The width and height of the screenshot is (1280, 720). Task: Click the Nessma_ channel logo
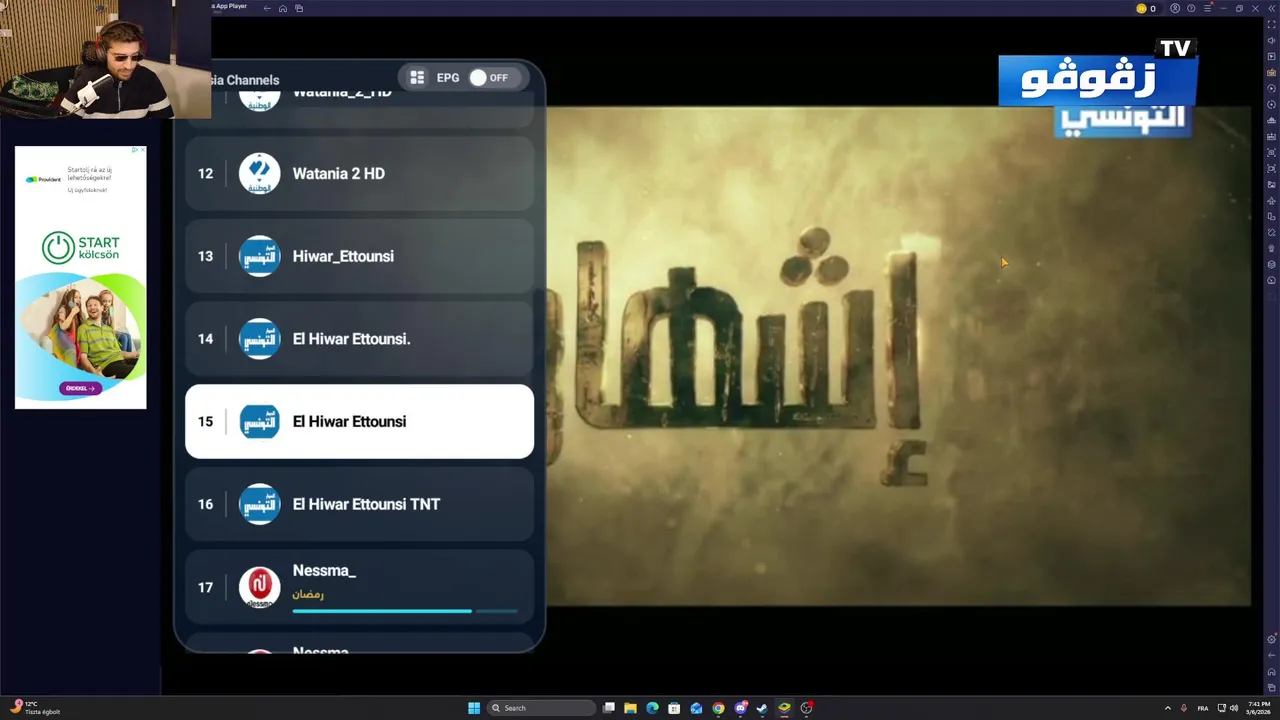coord(259,587)
